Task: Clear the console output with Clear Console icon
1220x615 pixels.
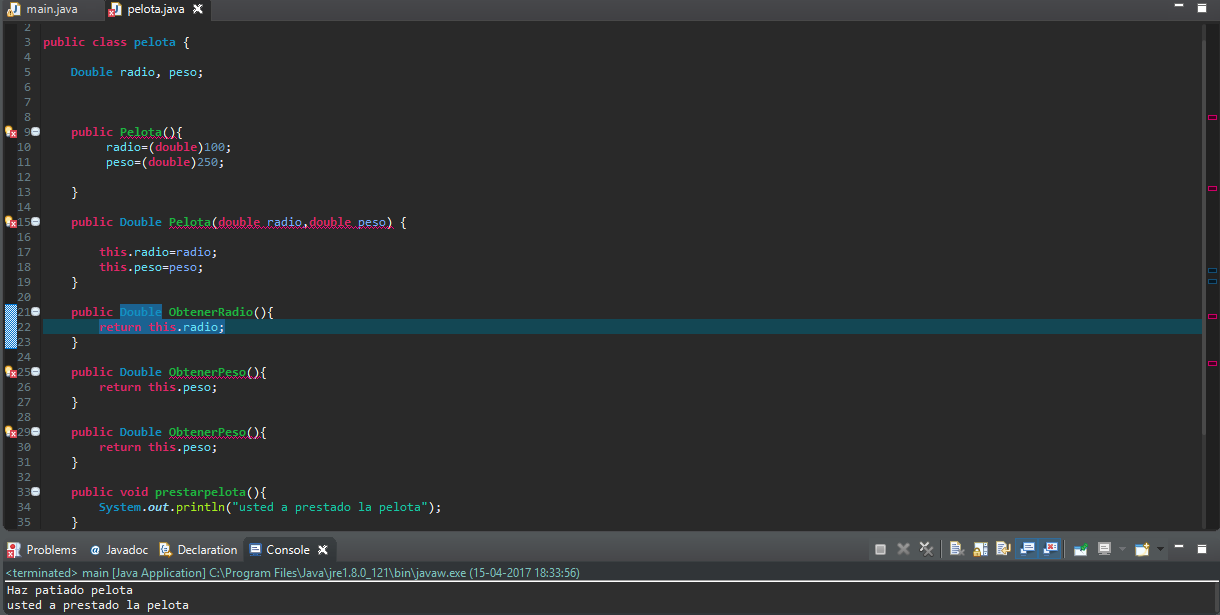Action: (x=957, y=549)
